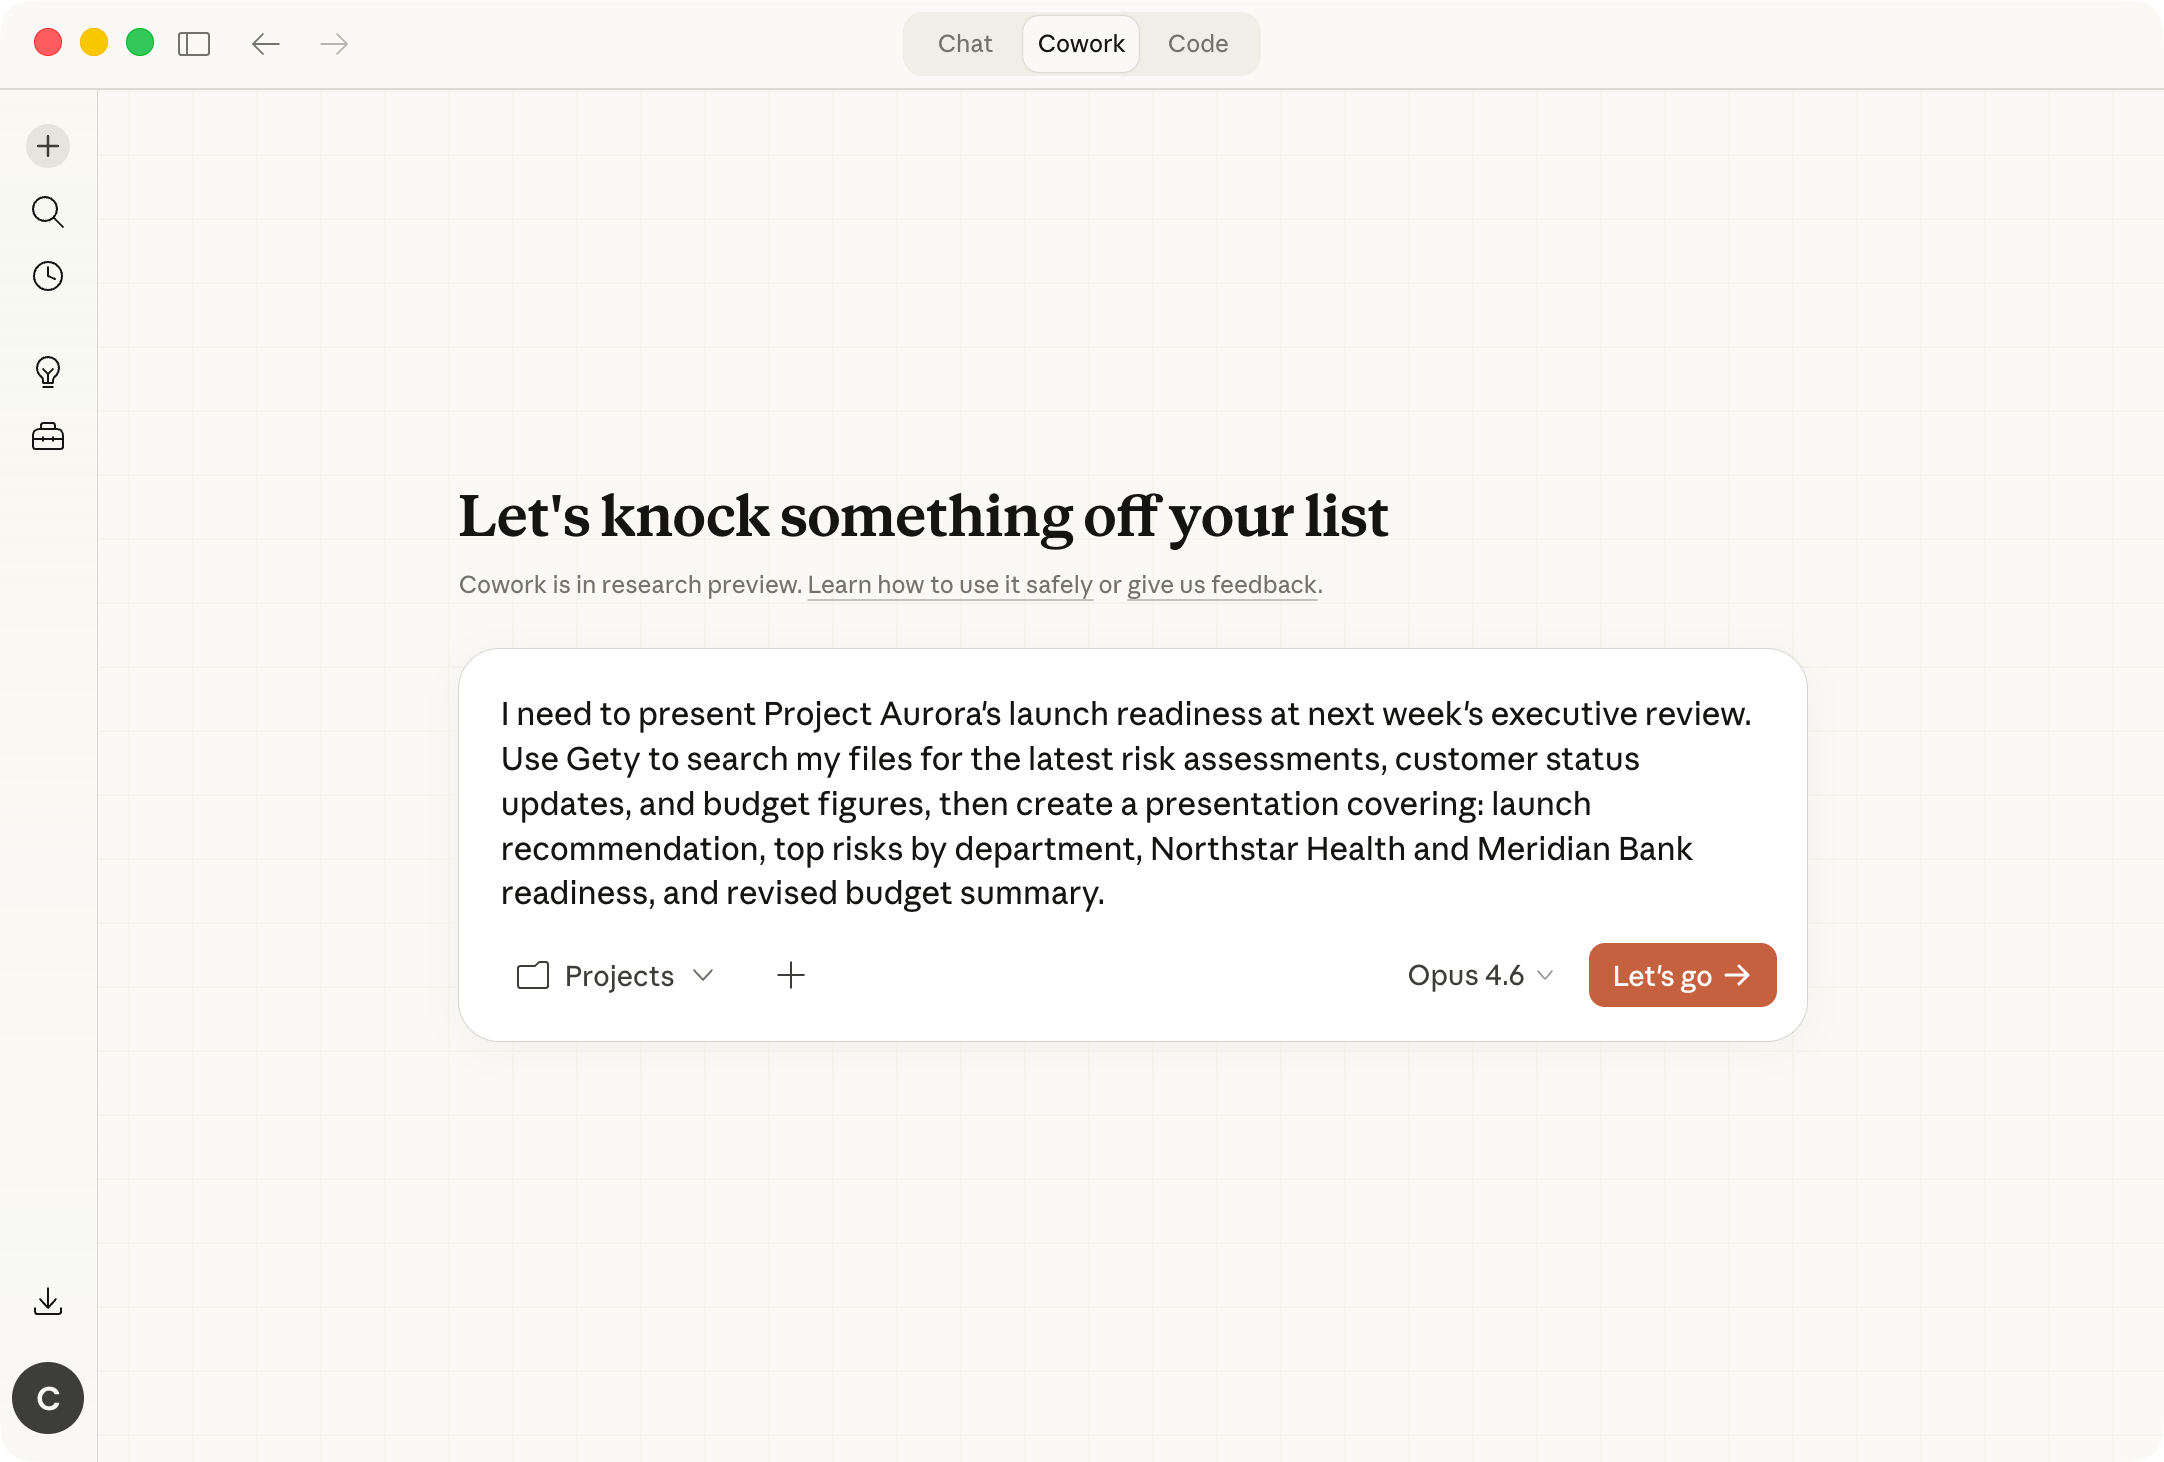Open the toolbox icon in the sidebar
The image size is (2164, 1462).
(47, 436)
